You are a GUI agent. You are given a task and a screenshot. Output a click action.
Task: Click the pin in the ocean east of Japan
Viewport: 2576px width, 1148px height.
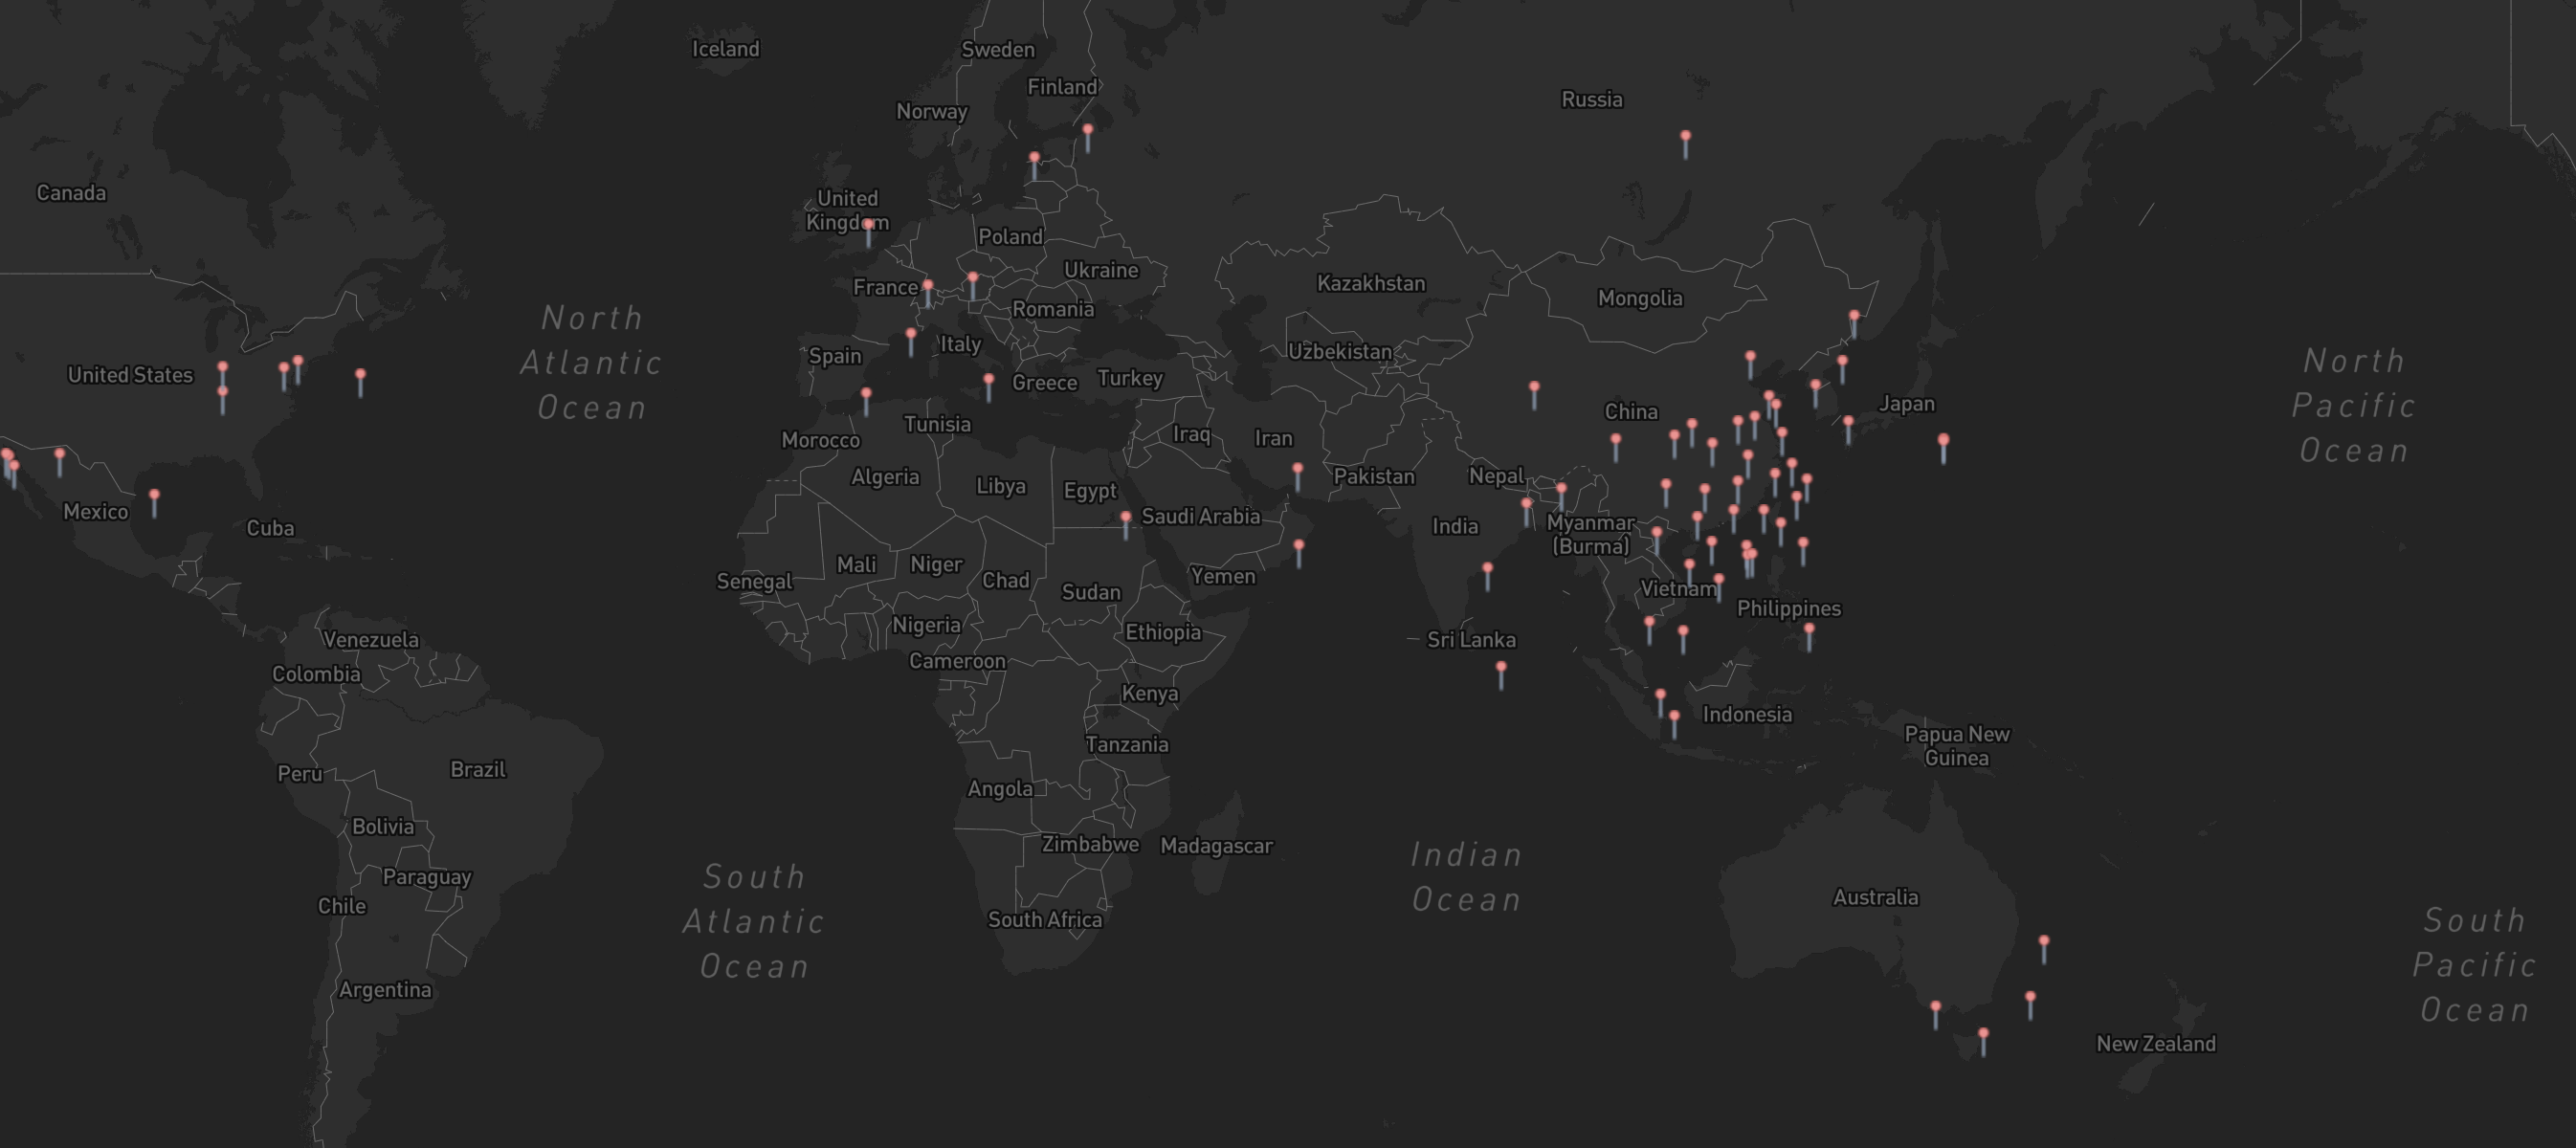(1943, 441)
